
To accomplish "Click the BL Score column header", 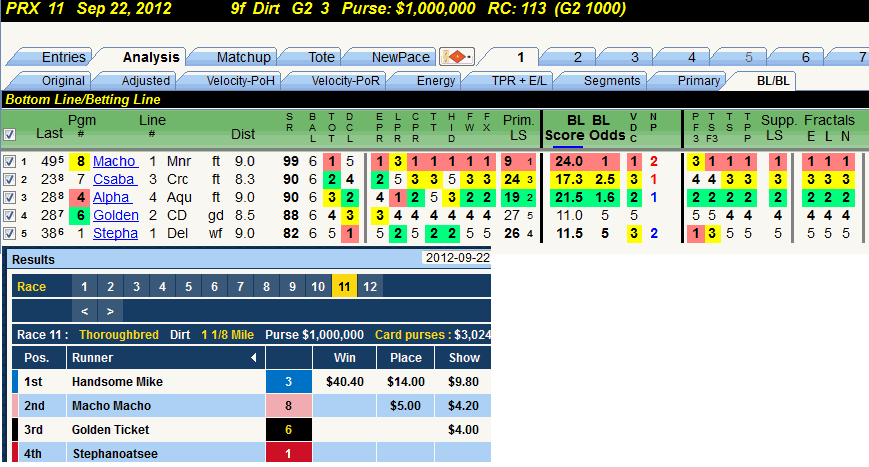I will pyautogui.click(x=564, y=128).
